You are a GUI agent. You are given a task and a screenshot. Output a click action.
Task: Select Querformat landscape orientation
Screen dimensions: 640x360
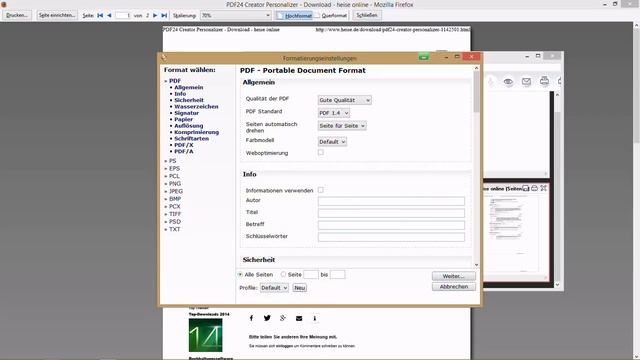[331, 16]
